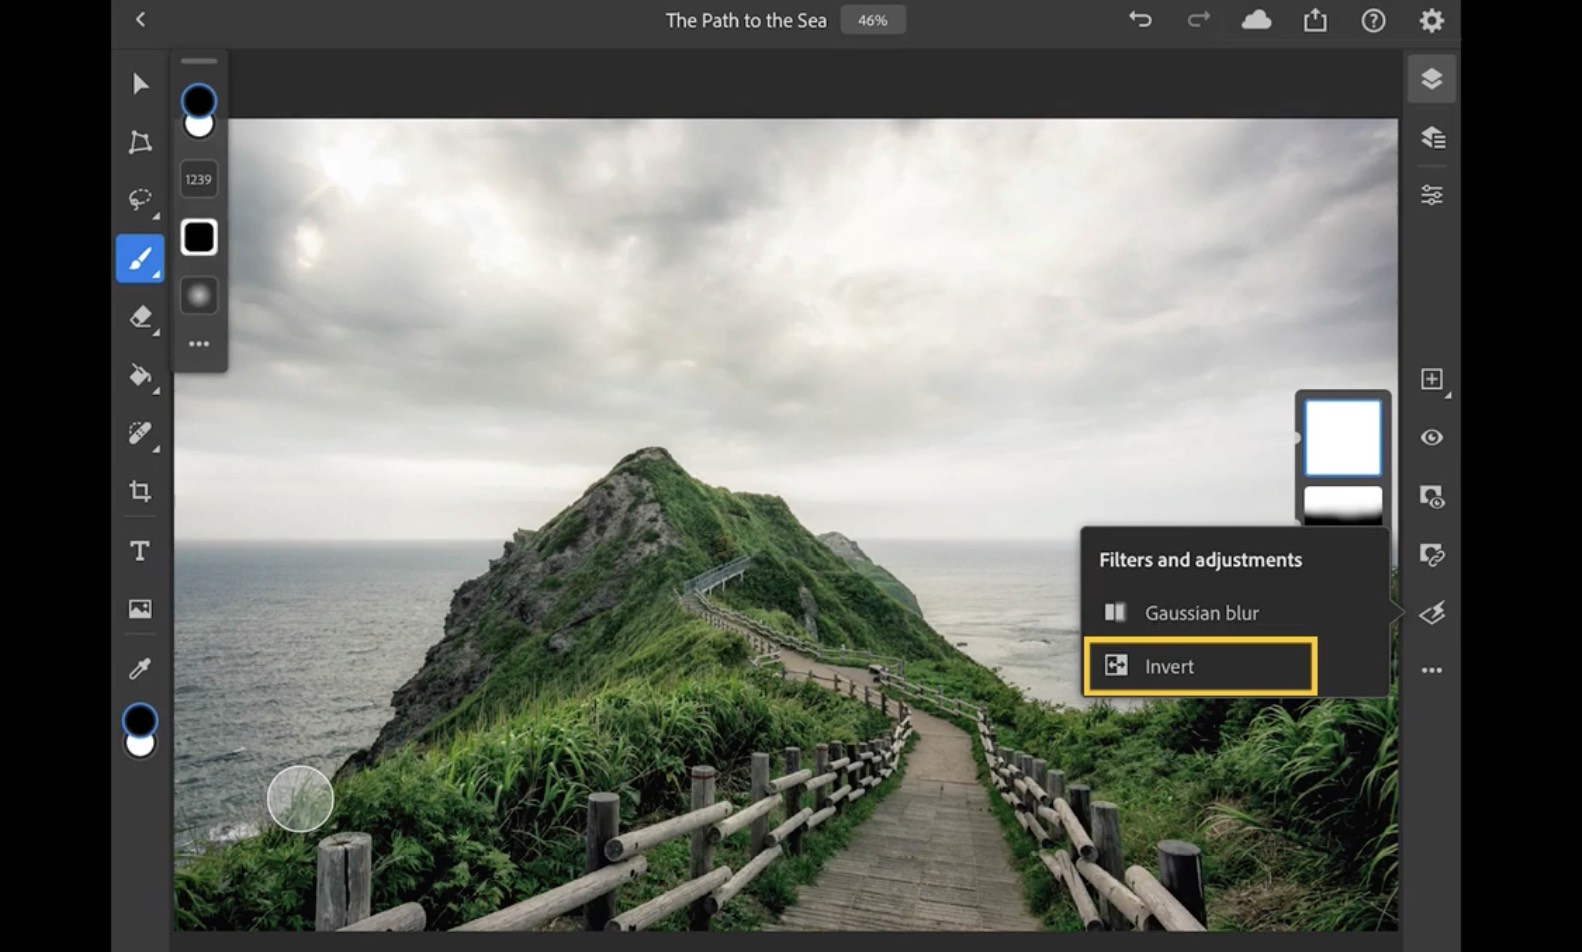Open the brush color black swatch square
Image resolution: width=1582 pixels, height=952 pixels.
[x=199, y=237]
